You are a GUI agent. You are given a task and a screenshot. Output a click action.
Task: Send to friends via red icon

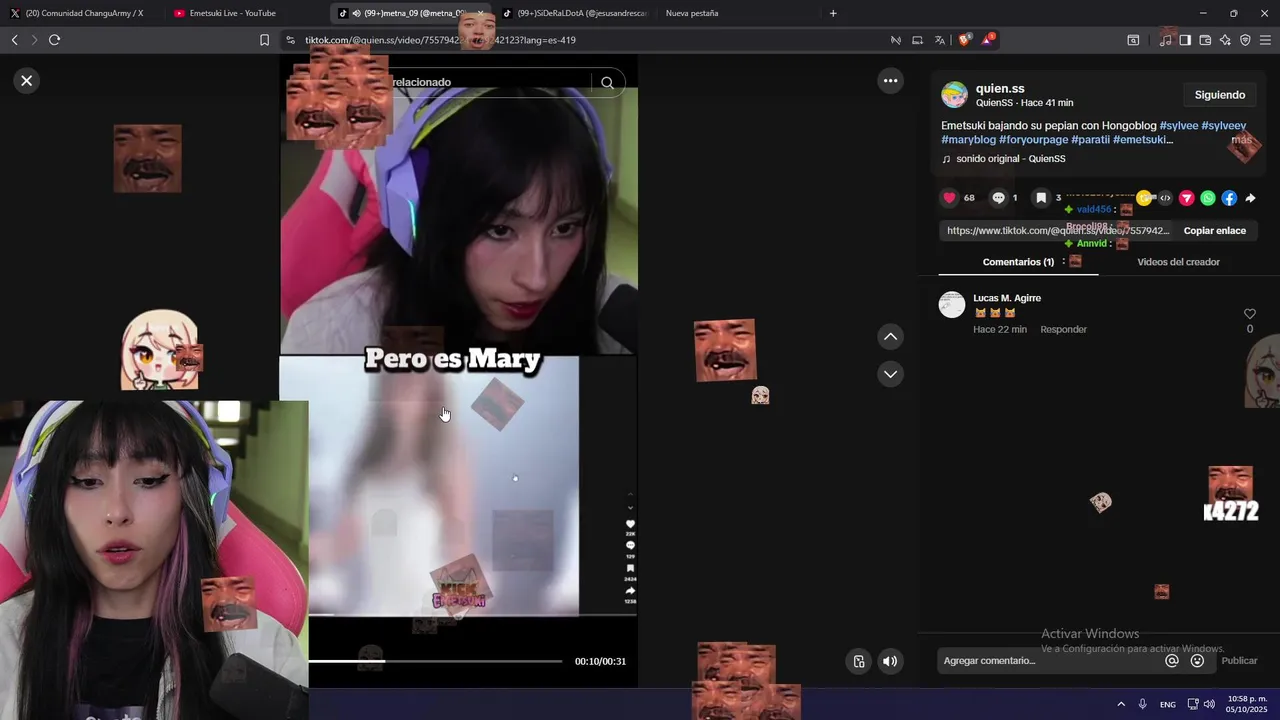[1186, 198]
